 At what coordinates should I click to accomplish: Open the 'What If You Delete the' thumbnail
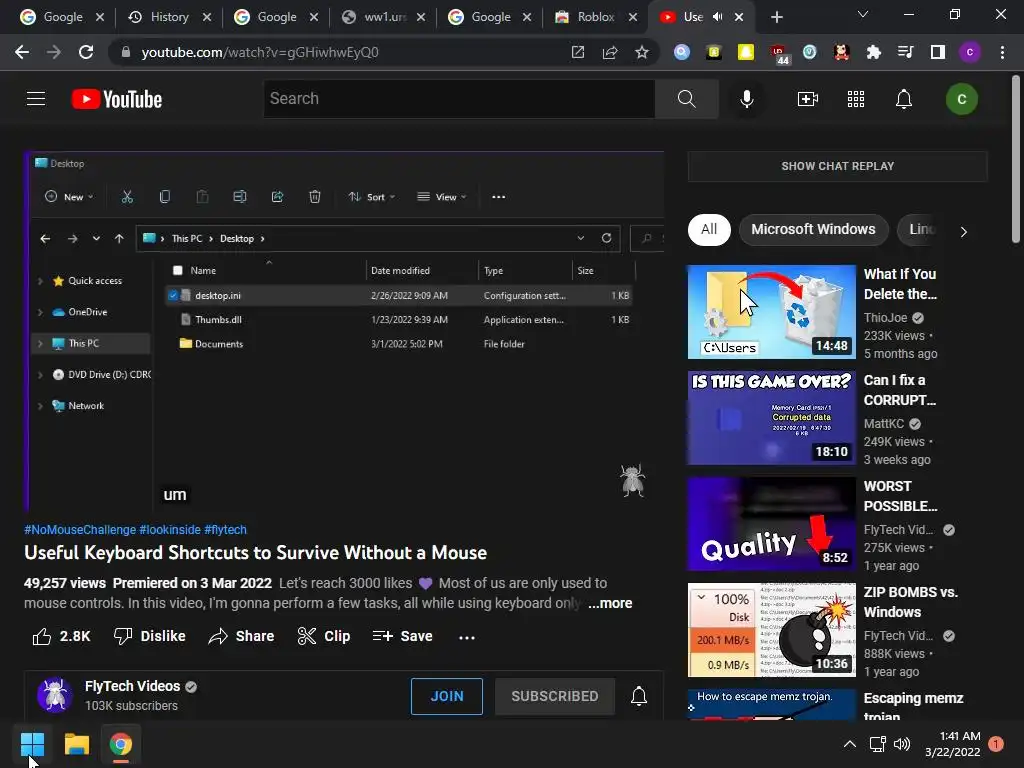(771, 312)
